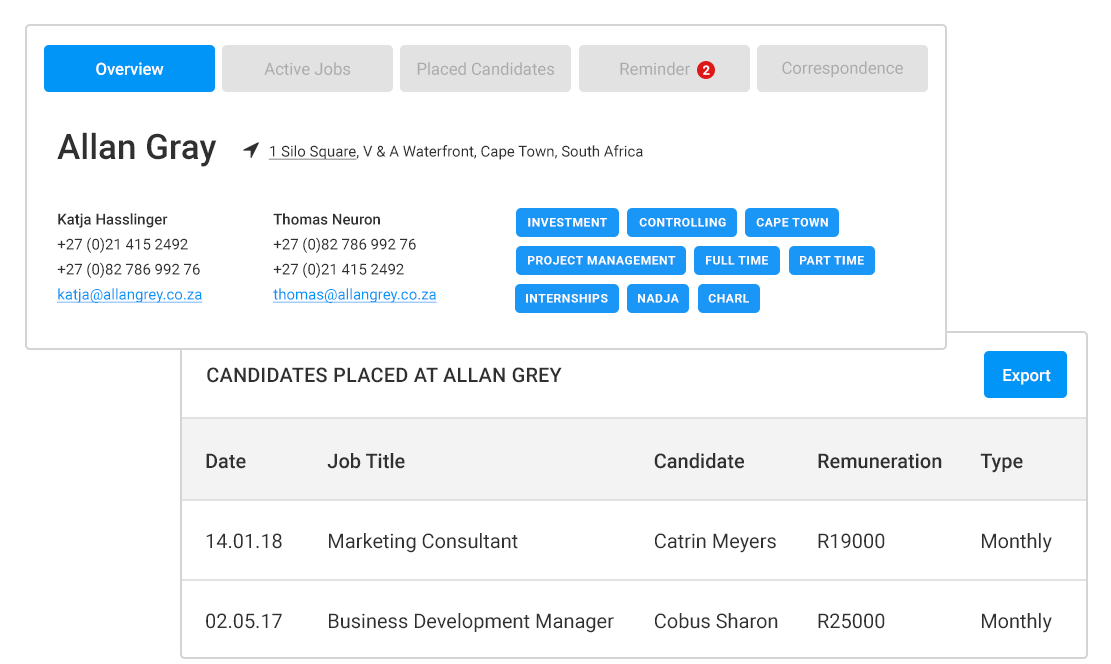
Task: Click the CAPE TOWN tag
Action: tap(792, 223)
